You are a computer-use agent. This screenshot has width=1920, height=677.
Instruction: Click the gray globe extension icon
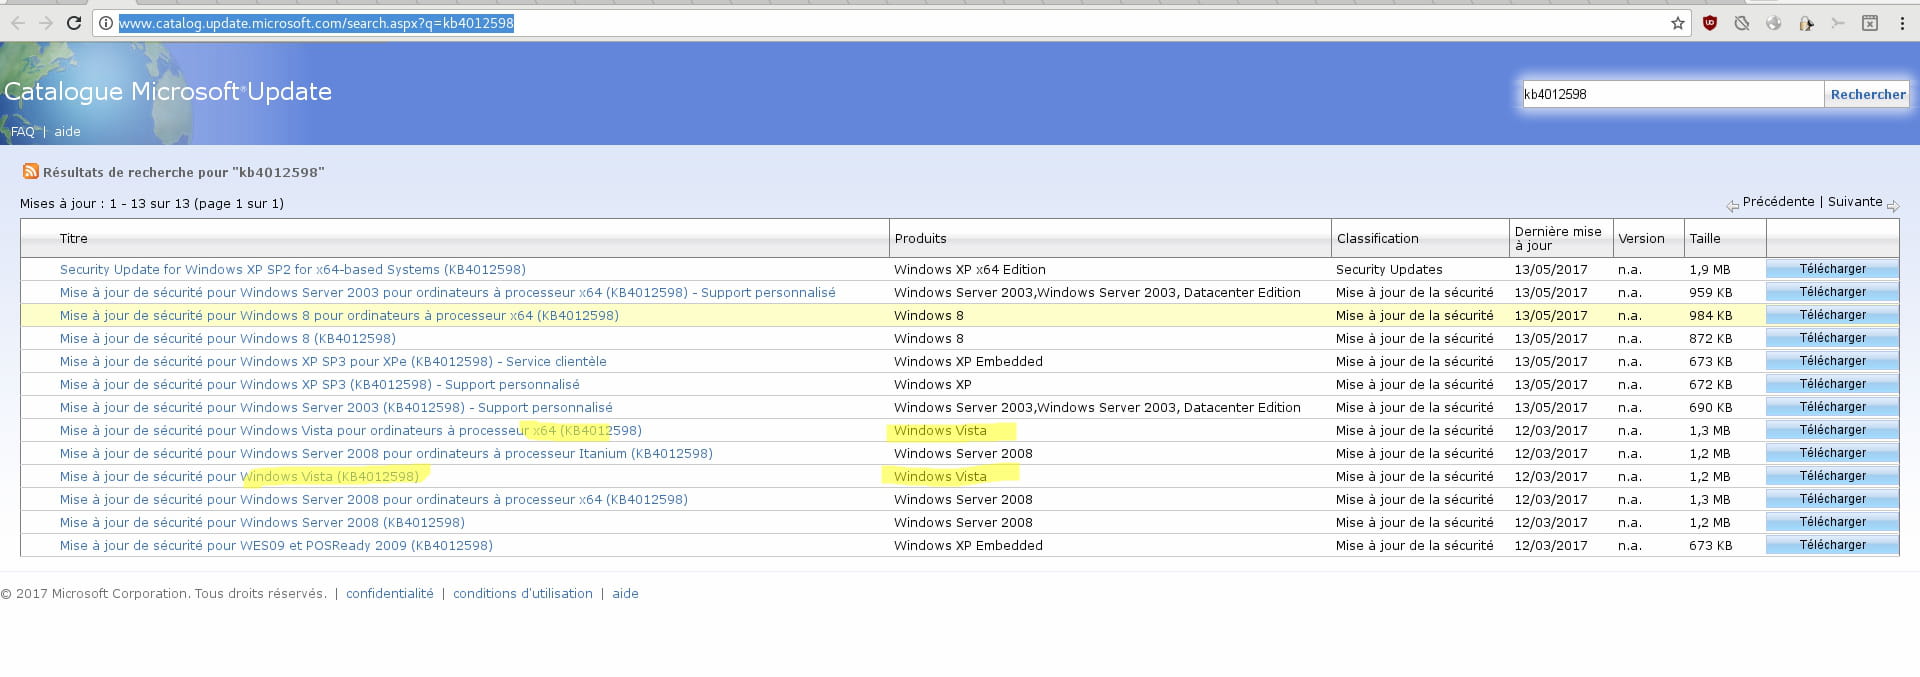pos(1774,23)
